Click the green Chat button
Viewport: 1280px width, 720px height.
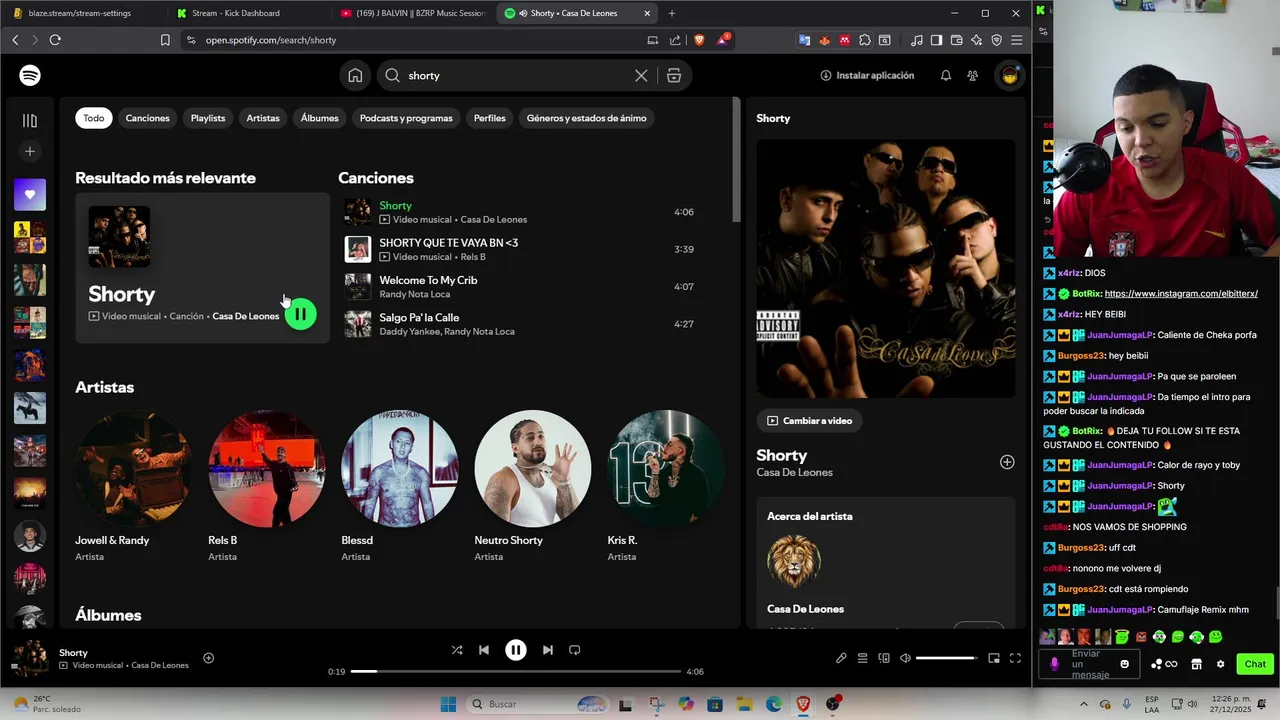(x=1254, y=664)
